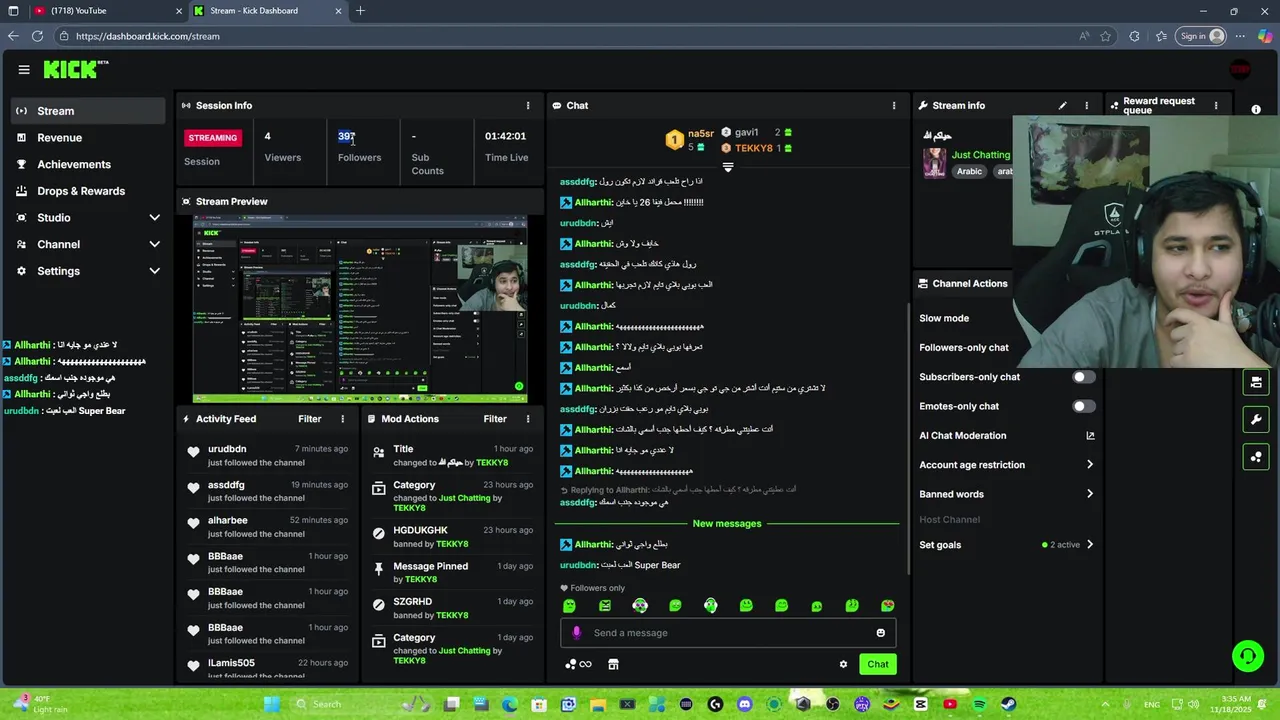Click the Chat send button
The height and width of the screenshot is (720, 1280).
pos(878,664)
